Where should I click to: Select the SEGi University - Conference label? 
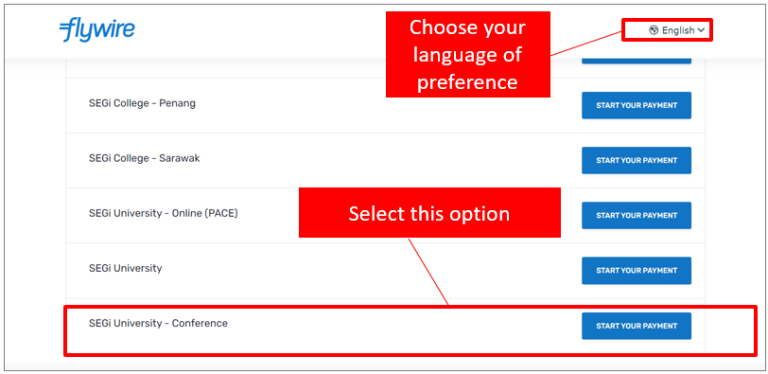coord(158,324)
